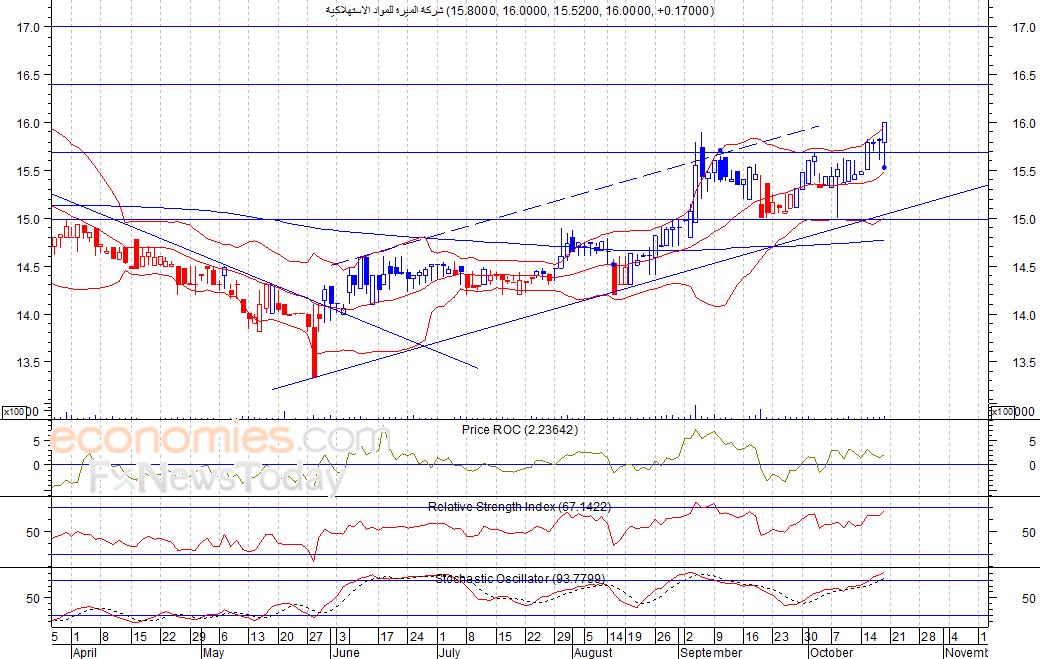Click the latest candlestick near 16.0
This screenshot has height=659, width=1040.
coord(884,135)
